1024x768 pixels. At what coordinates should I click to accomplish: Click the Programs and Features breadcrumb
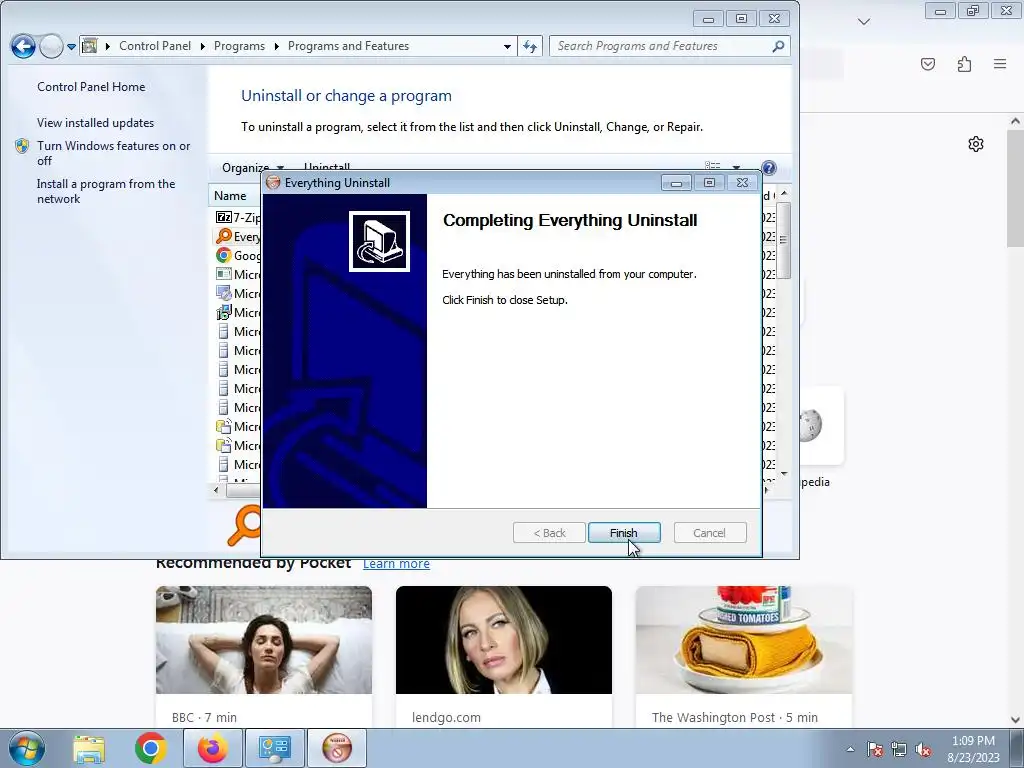point(348,46)
